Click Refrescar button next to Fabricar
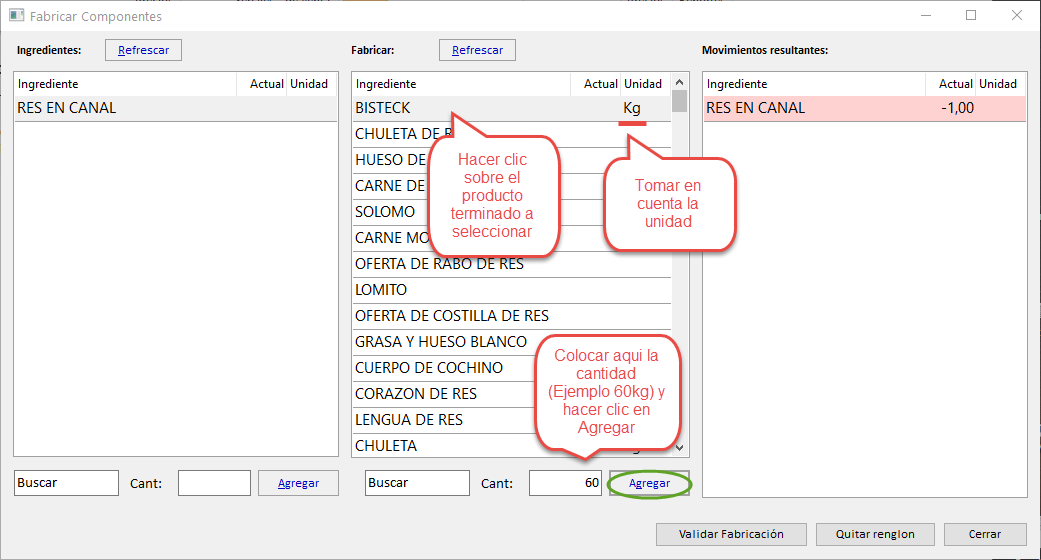 click(477, 50)
